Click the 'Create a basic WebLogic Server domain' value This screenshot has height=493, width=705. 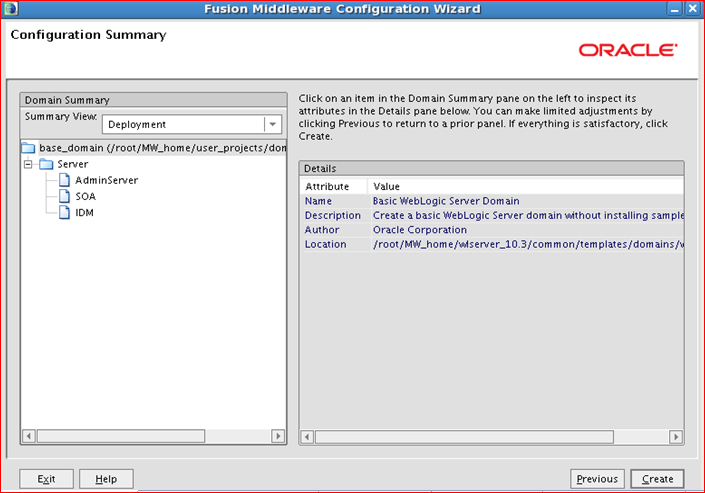(x=527, y=215)
